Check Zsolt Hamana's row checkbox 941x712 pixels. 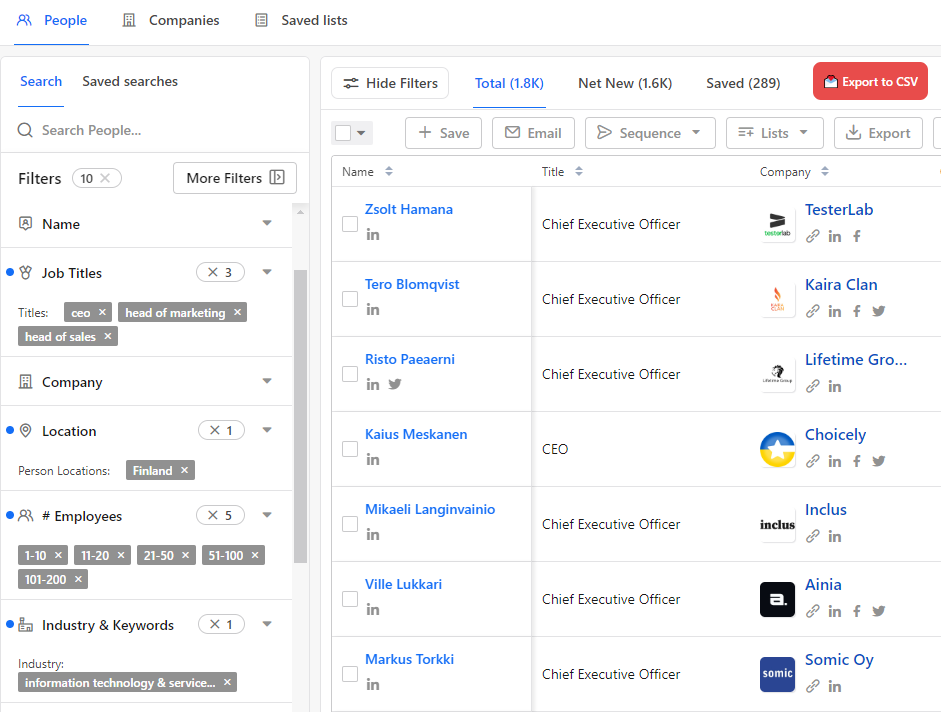click(x=350, y=224)
